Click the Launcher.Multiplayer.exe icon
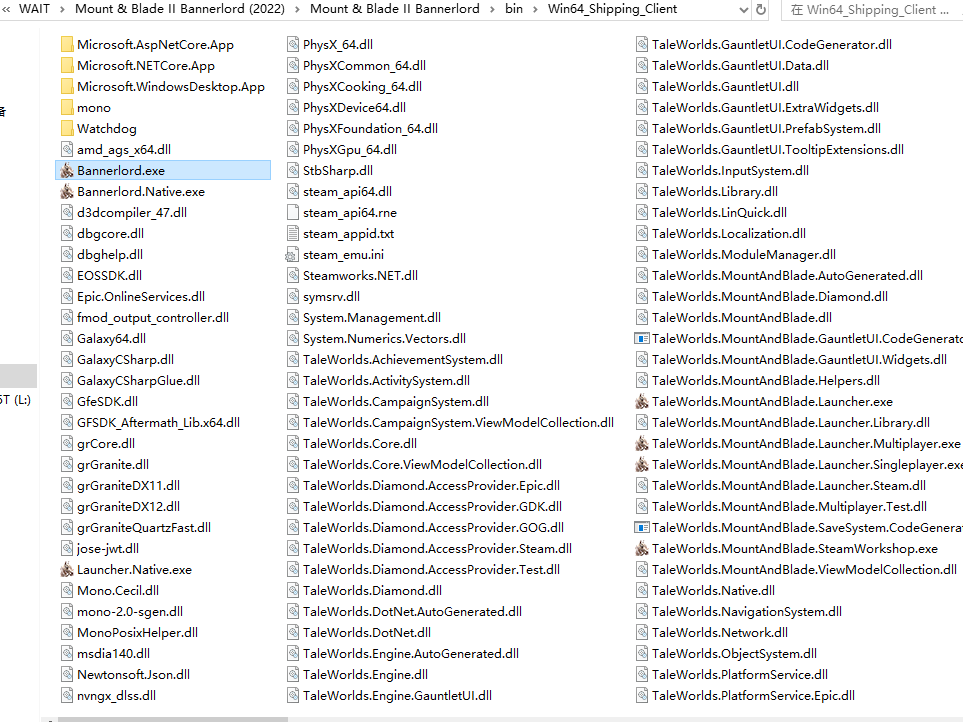 tap(642, 443)
